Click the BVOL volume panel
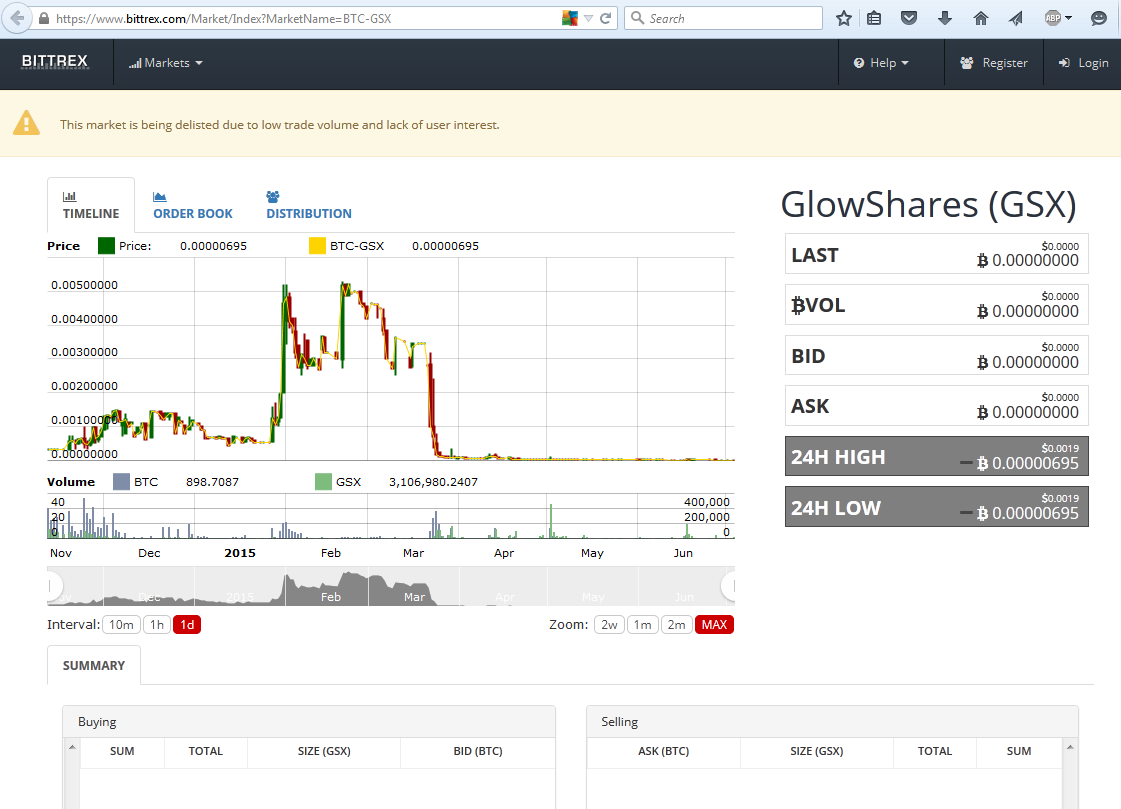This screenshot has height=809, width=1121. 937,304
